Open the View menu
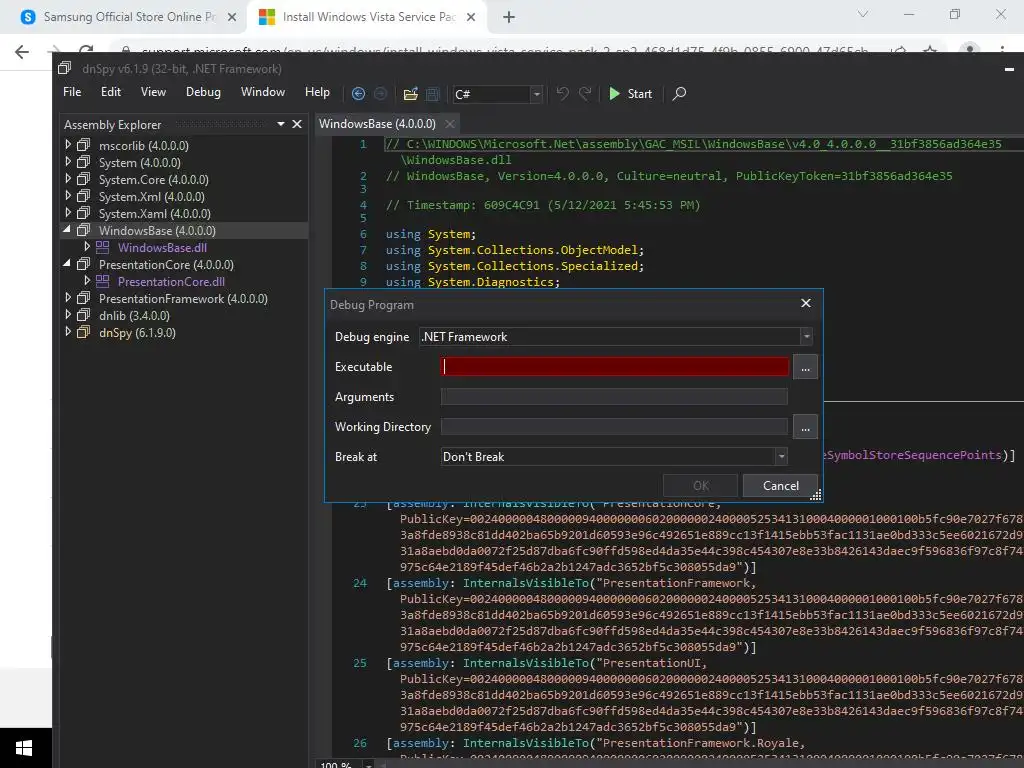This screenshot has height=768, width=1024. [x=153, y=92]
